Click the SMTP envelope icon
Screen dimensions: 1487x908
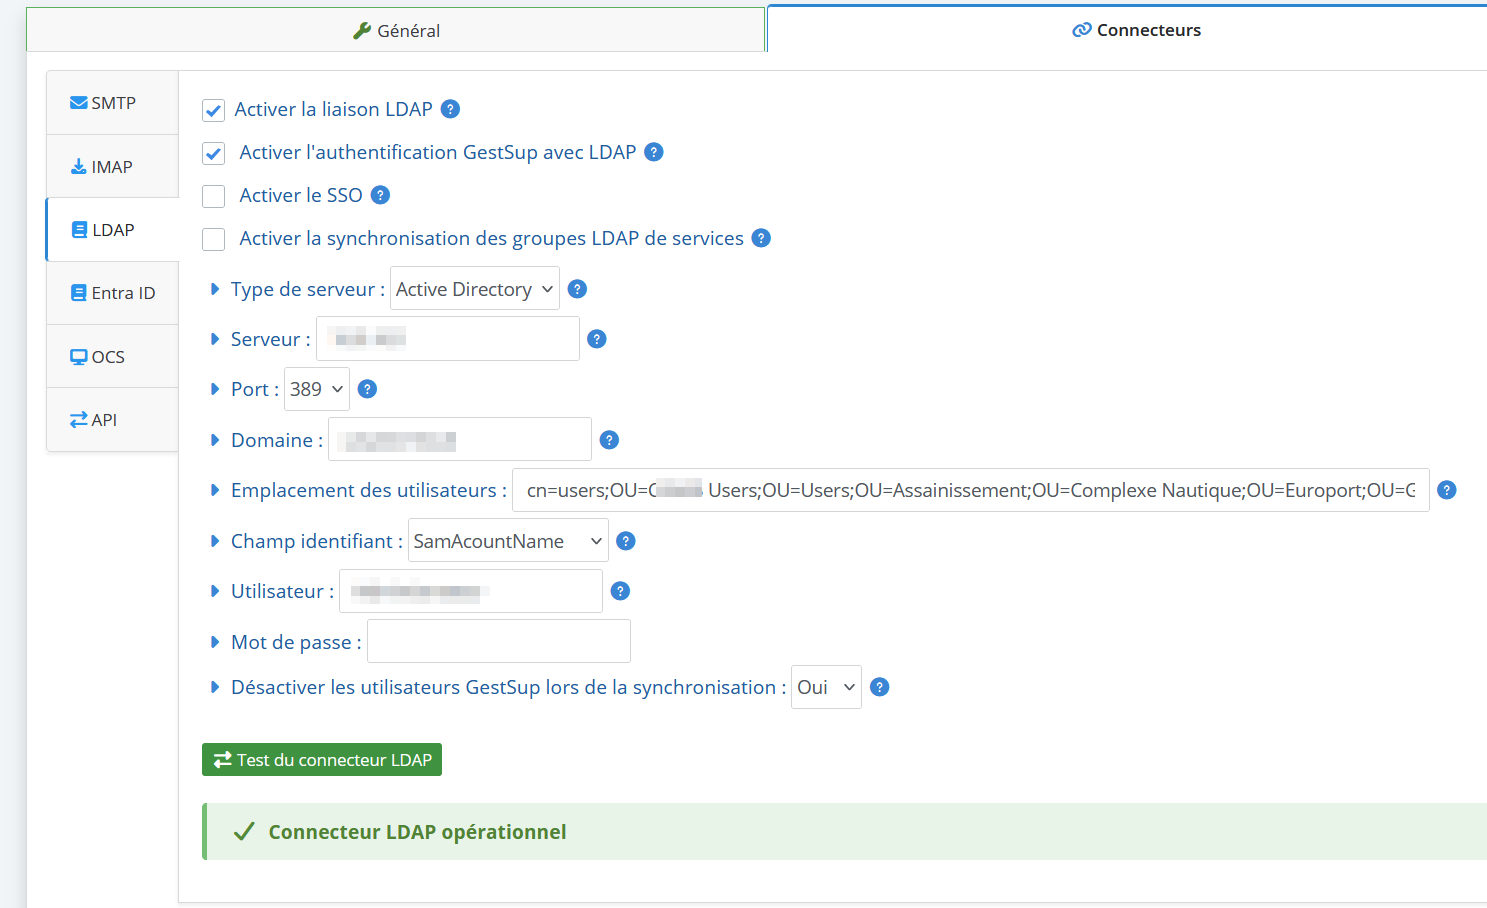click(78, 103)
